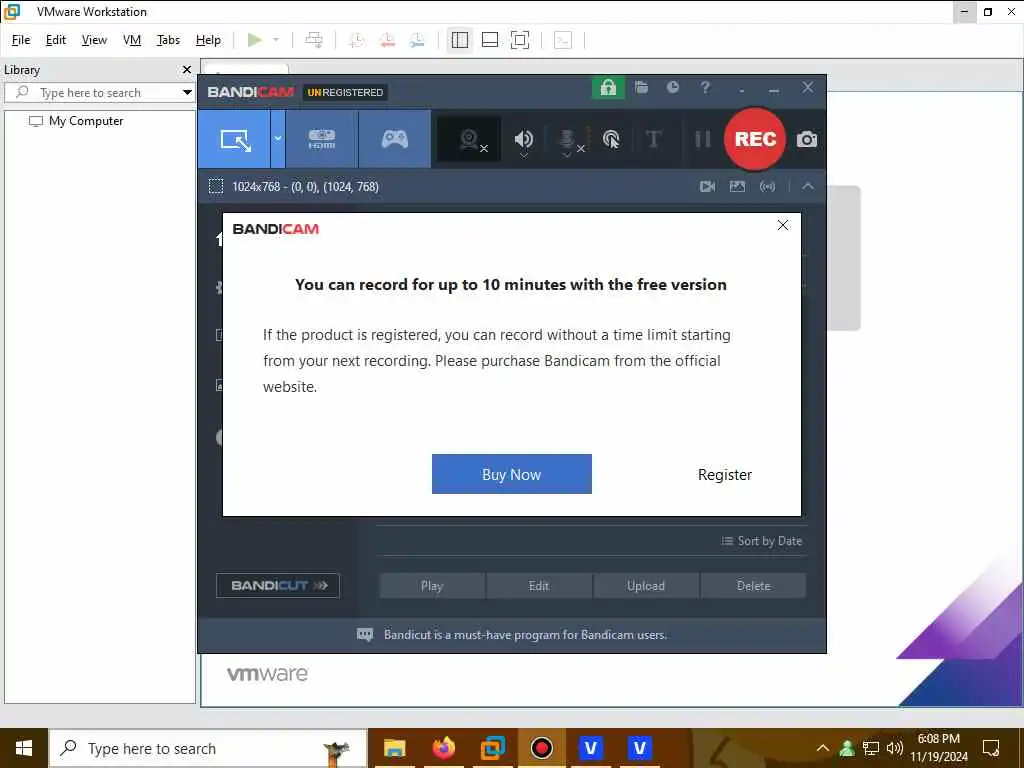Click VMware Workstation taskbar icon
The width and height of the screenshot is (1024, 768).
[x=493, y=748]
